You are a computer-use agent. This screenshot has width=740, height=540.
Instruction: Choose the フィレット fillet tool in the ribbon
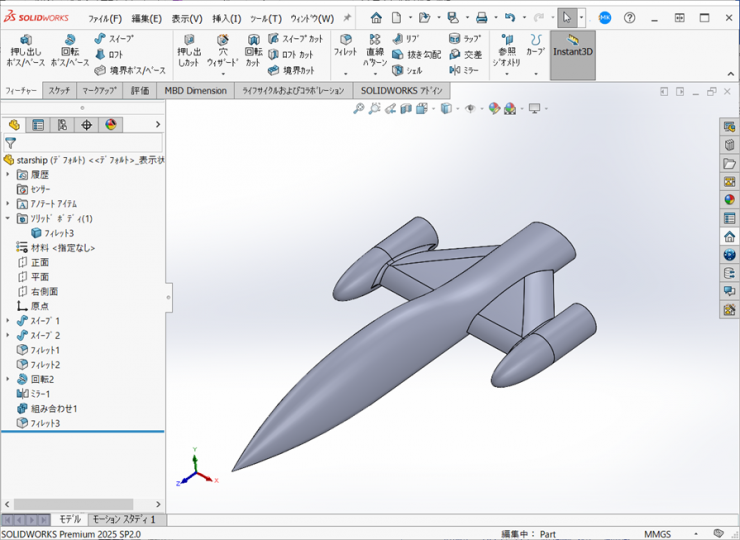click(x=345, y=46)
